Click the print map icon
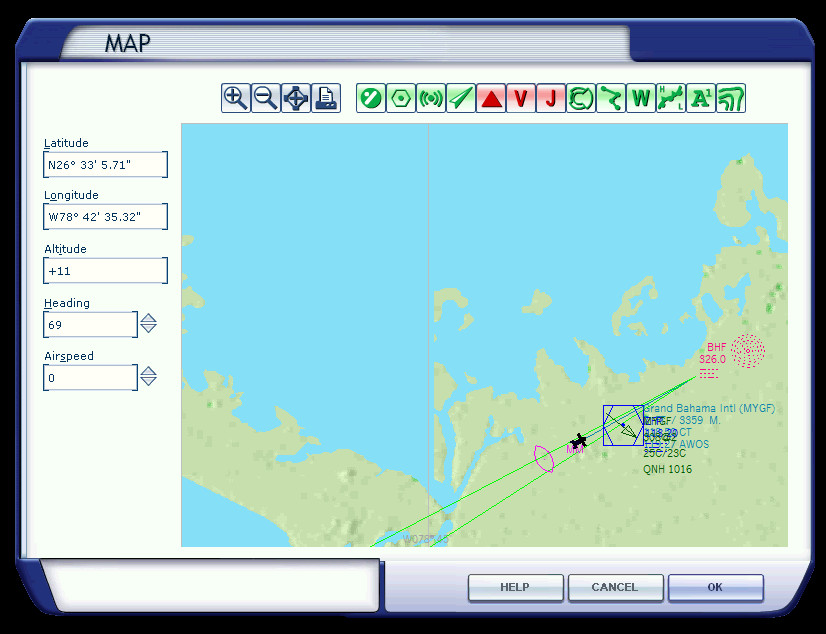 coord(326,98)
